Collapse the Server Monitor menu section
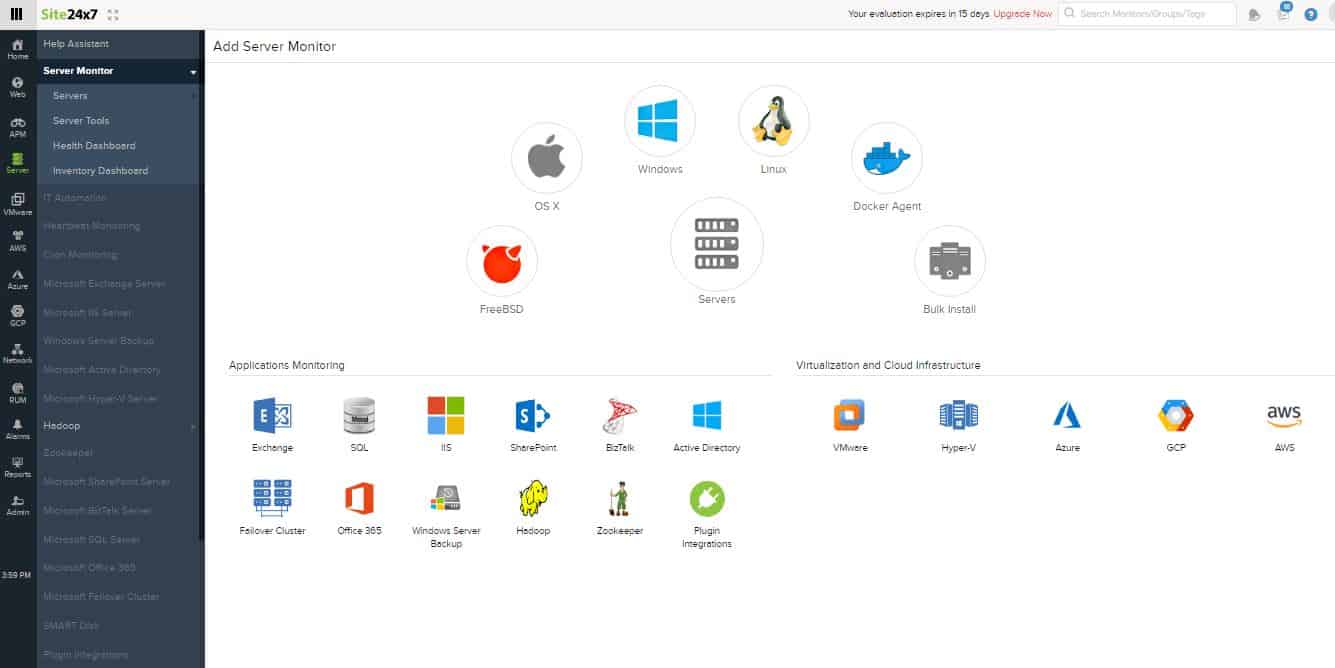Viewport: 1335px width, 668px height. click(193, 72)
